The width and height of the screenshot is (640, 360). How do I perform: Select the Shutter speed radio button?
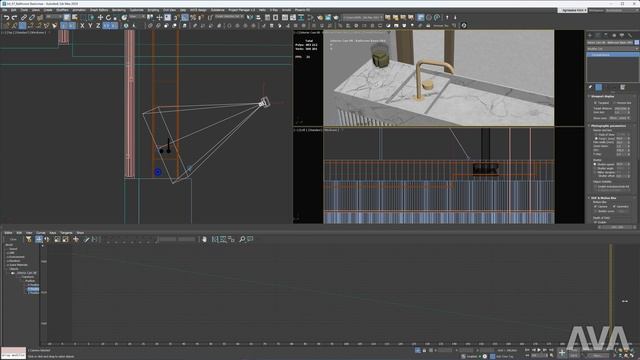tap(595, 164)
